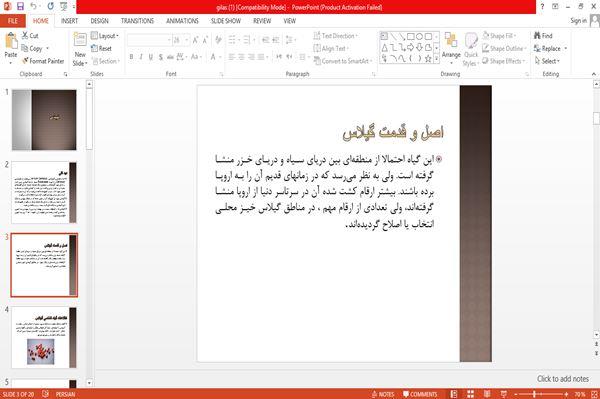This screenshot has width=600, height=399.
Task: Fit slide to current window
Action: pos(595,394)
